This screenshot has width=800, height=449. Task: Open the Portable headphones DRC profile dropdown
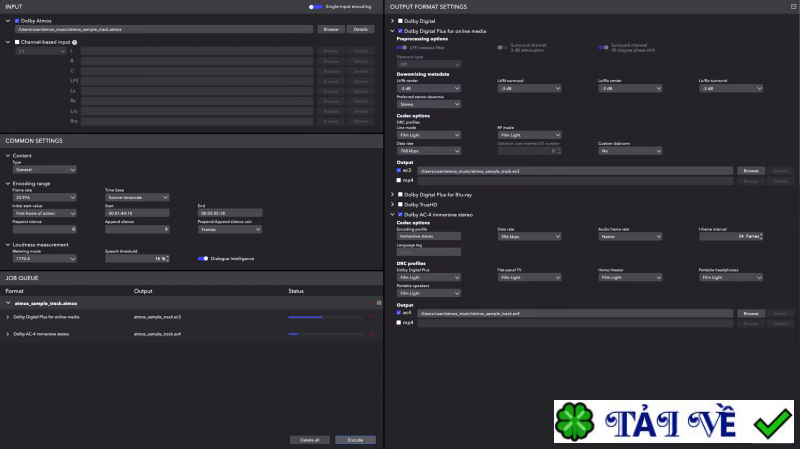[731, 278]
